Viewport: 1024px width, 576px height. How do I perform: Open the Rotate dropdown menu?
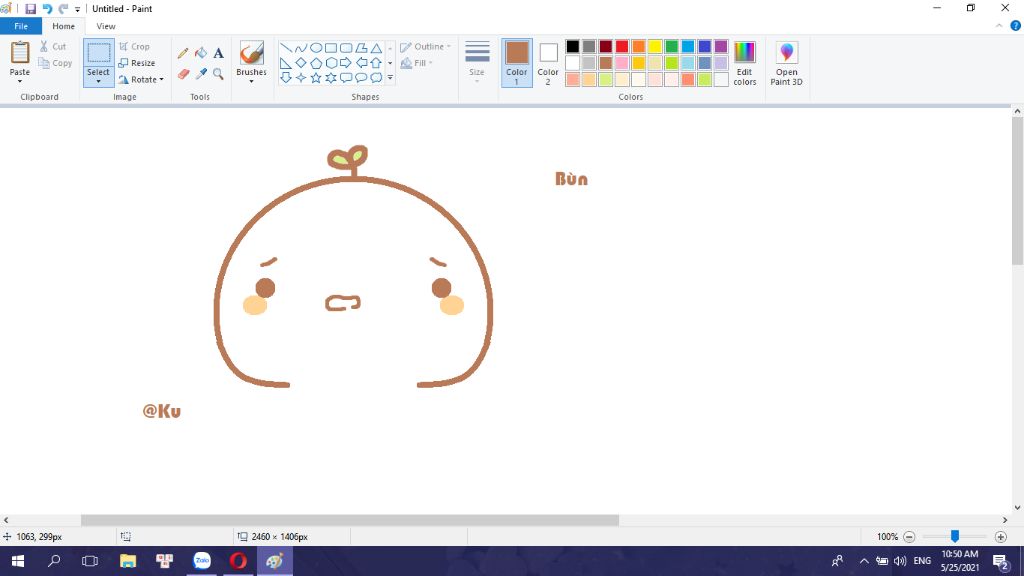coord(140,80)
